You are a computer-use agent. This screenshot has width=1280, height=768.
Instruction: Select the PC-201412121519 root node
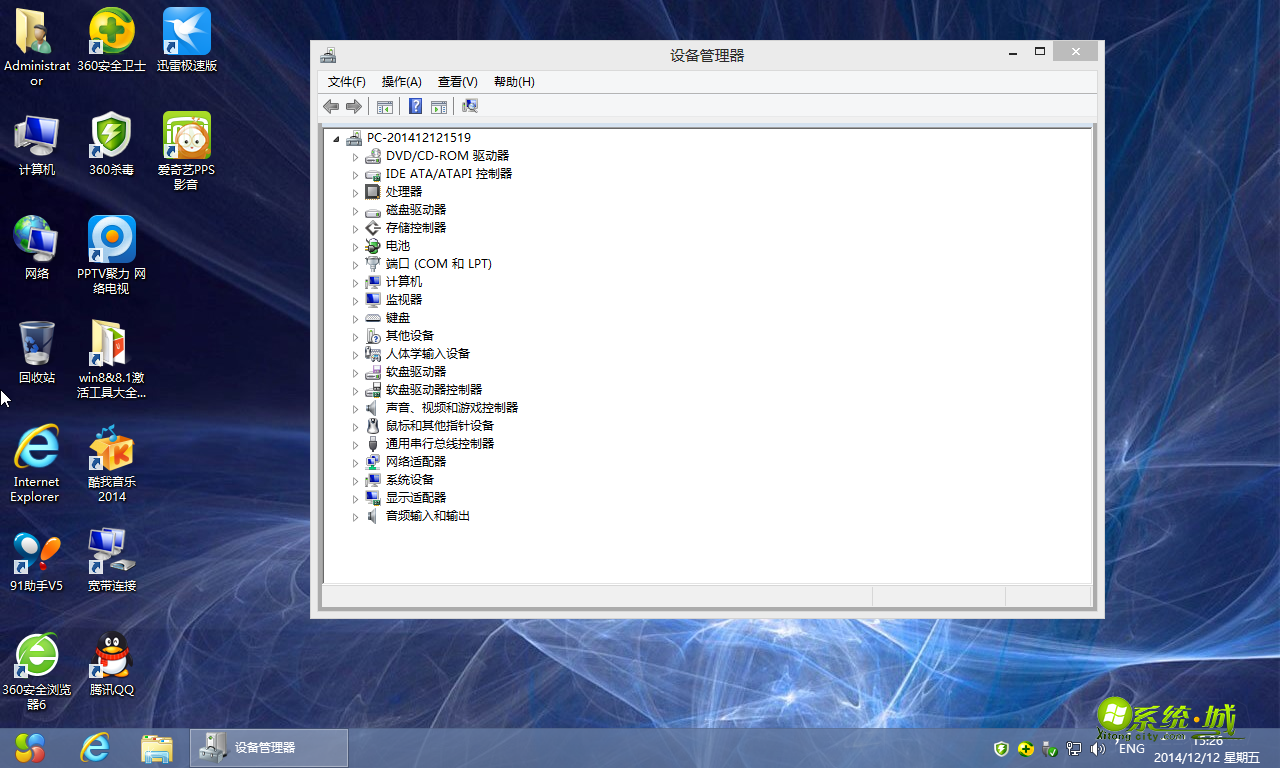coord(420,137)
